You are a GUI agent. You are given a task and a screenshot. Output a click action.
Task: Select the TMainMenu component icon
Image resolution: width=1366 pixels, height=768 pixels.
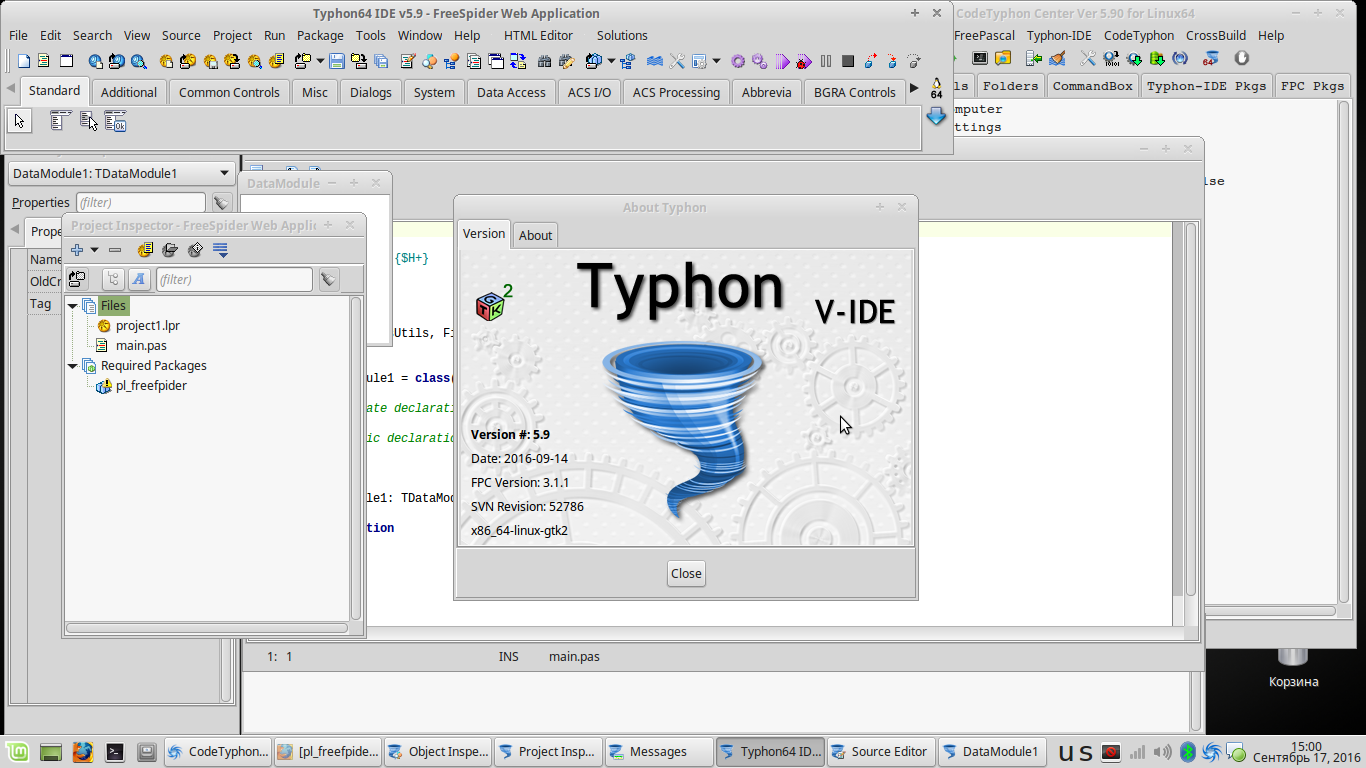(x=59, y=121)
